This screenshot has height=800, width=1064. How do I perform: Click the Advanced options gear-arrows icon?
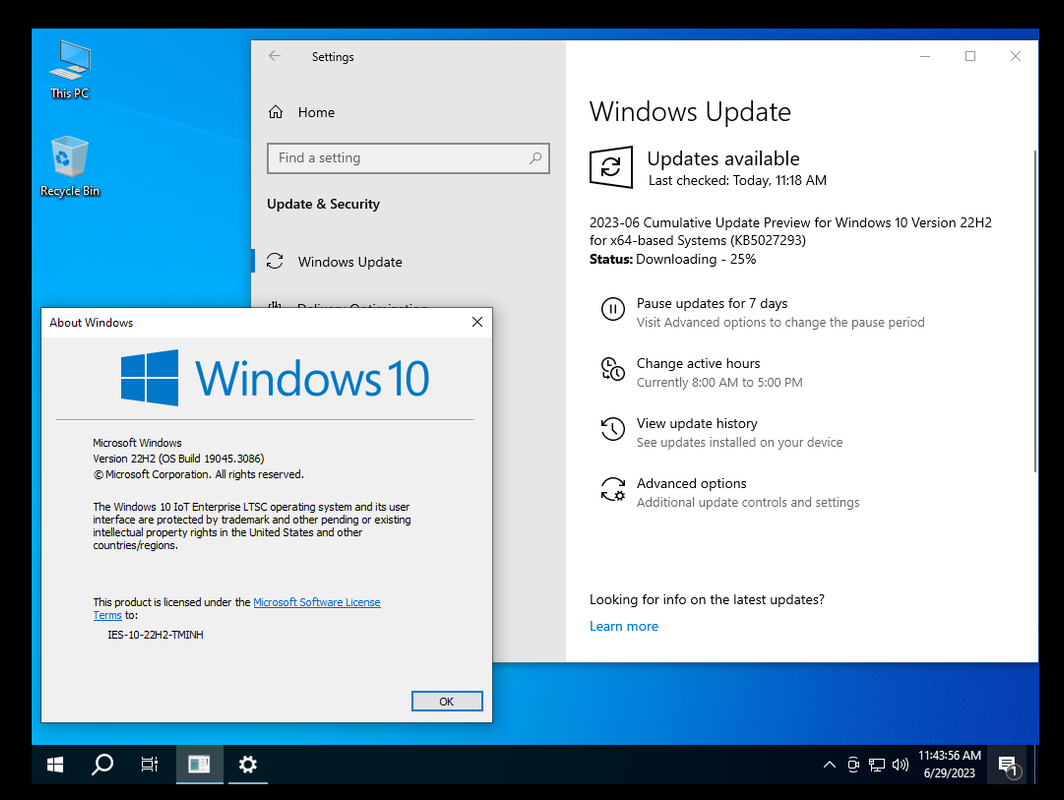[613, 489]
